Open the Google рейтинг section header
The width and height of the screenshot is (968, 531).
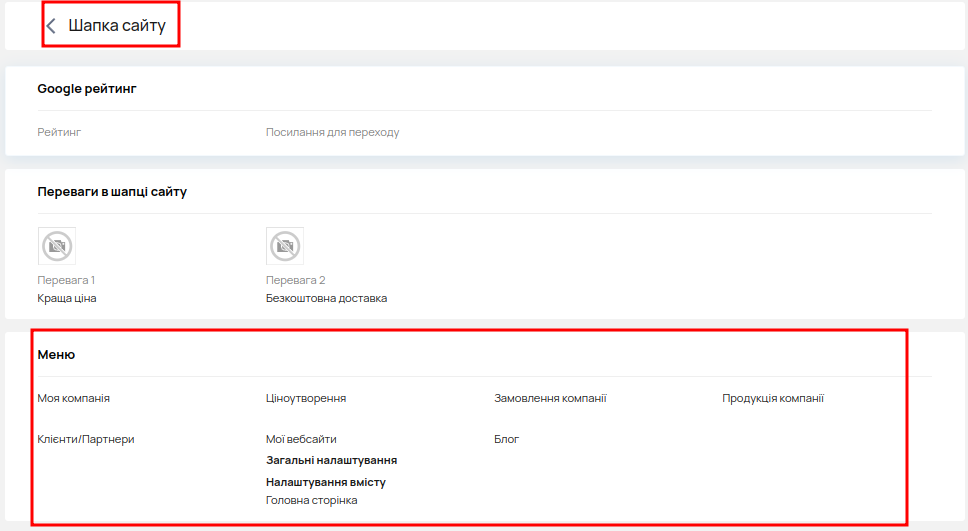[87, 89]
